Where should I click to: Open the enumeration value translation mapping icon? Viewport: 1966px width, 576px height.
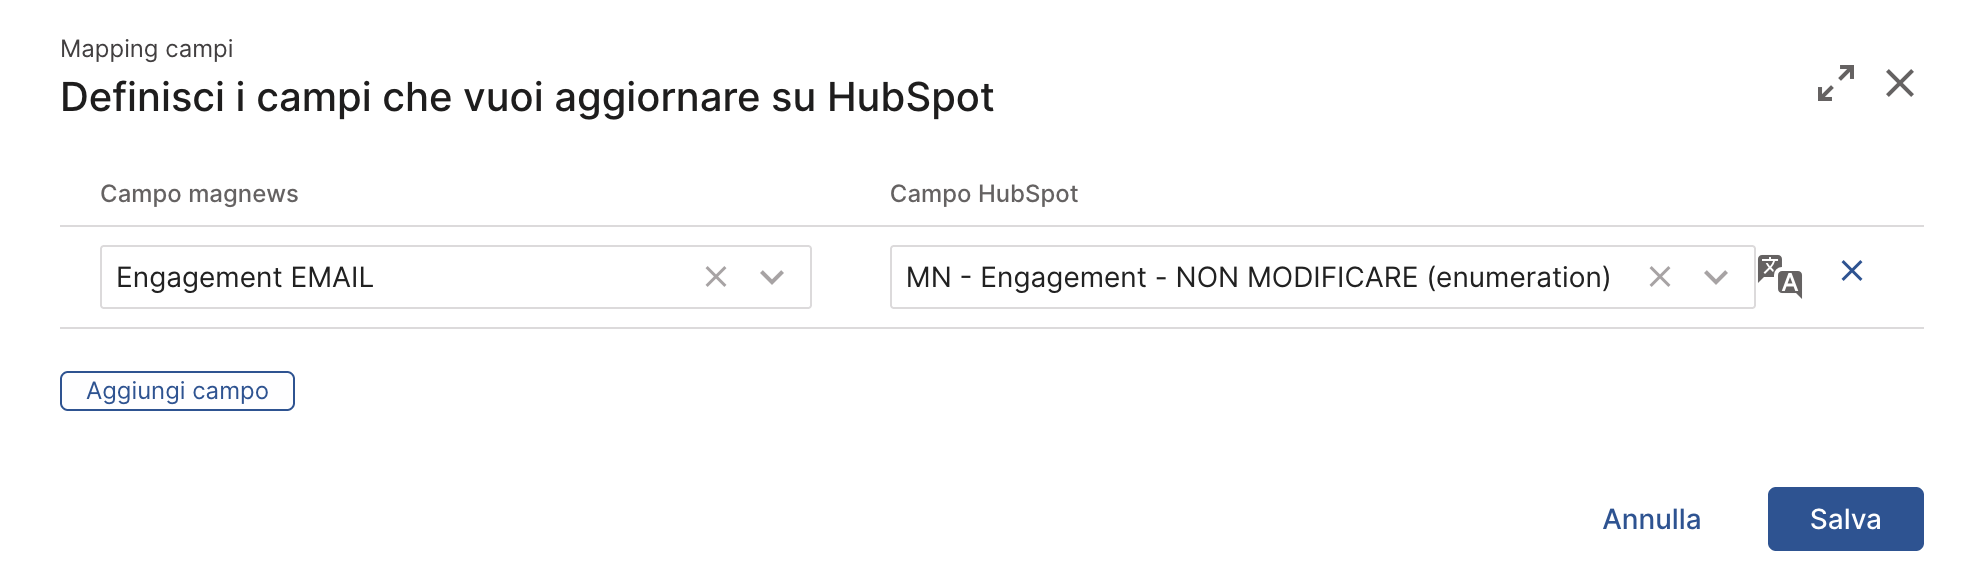(x=1780, y=277)
